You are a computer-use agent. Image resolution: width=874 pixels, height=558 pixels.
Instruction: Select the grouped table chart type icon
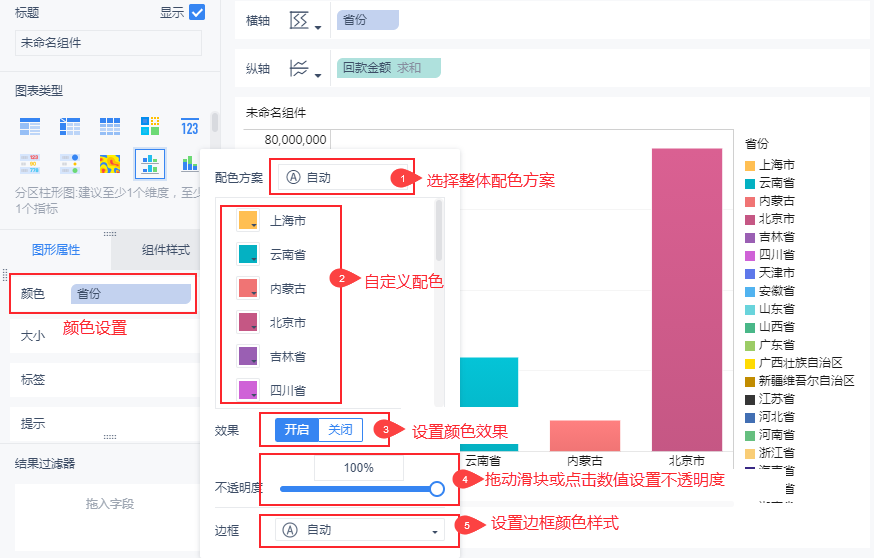(x=30, y=127)
